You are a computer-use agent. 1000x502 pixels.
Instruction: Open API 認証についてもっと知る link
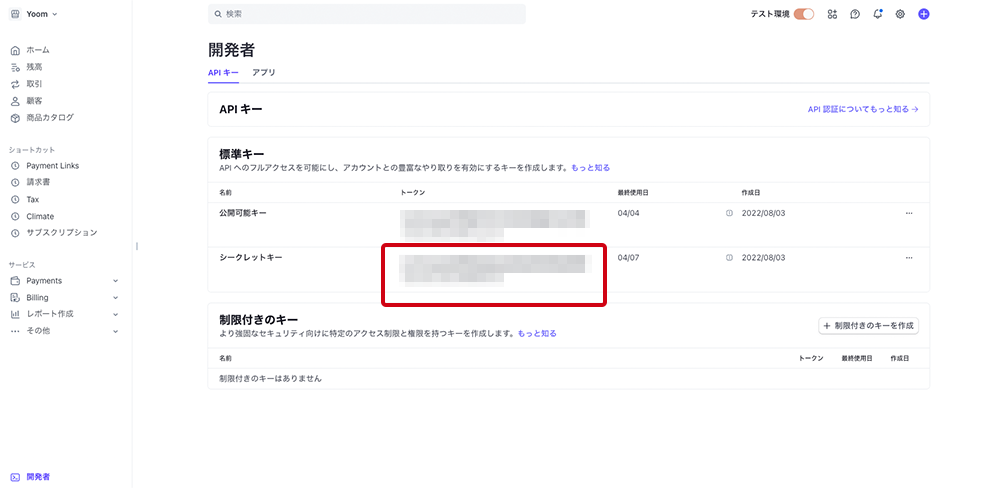pyautogui.click(x=862, y=109)
